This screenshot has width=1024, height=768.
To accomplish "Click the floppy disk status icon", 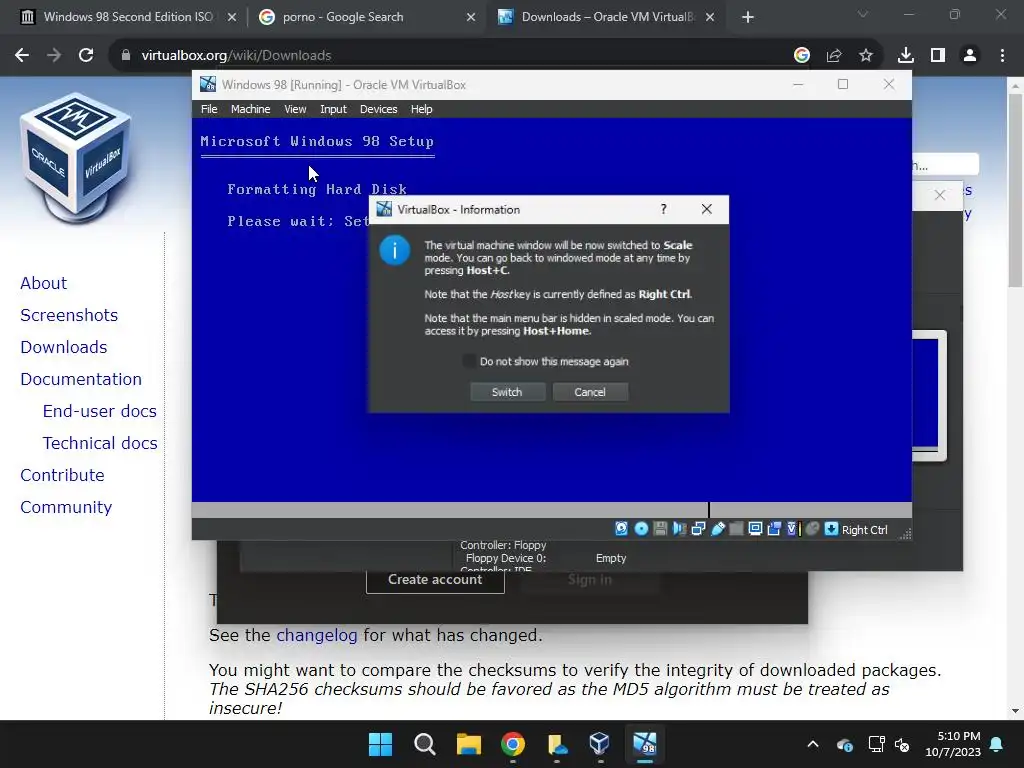I will [660, 529].
